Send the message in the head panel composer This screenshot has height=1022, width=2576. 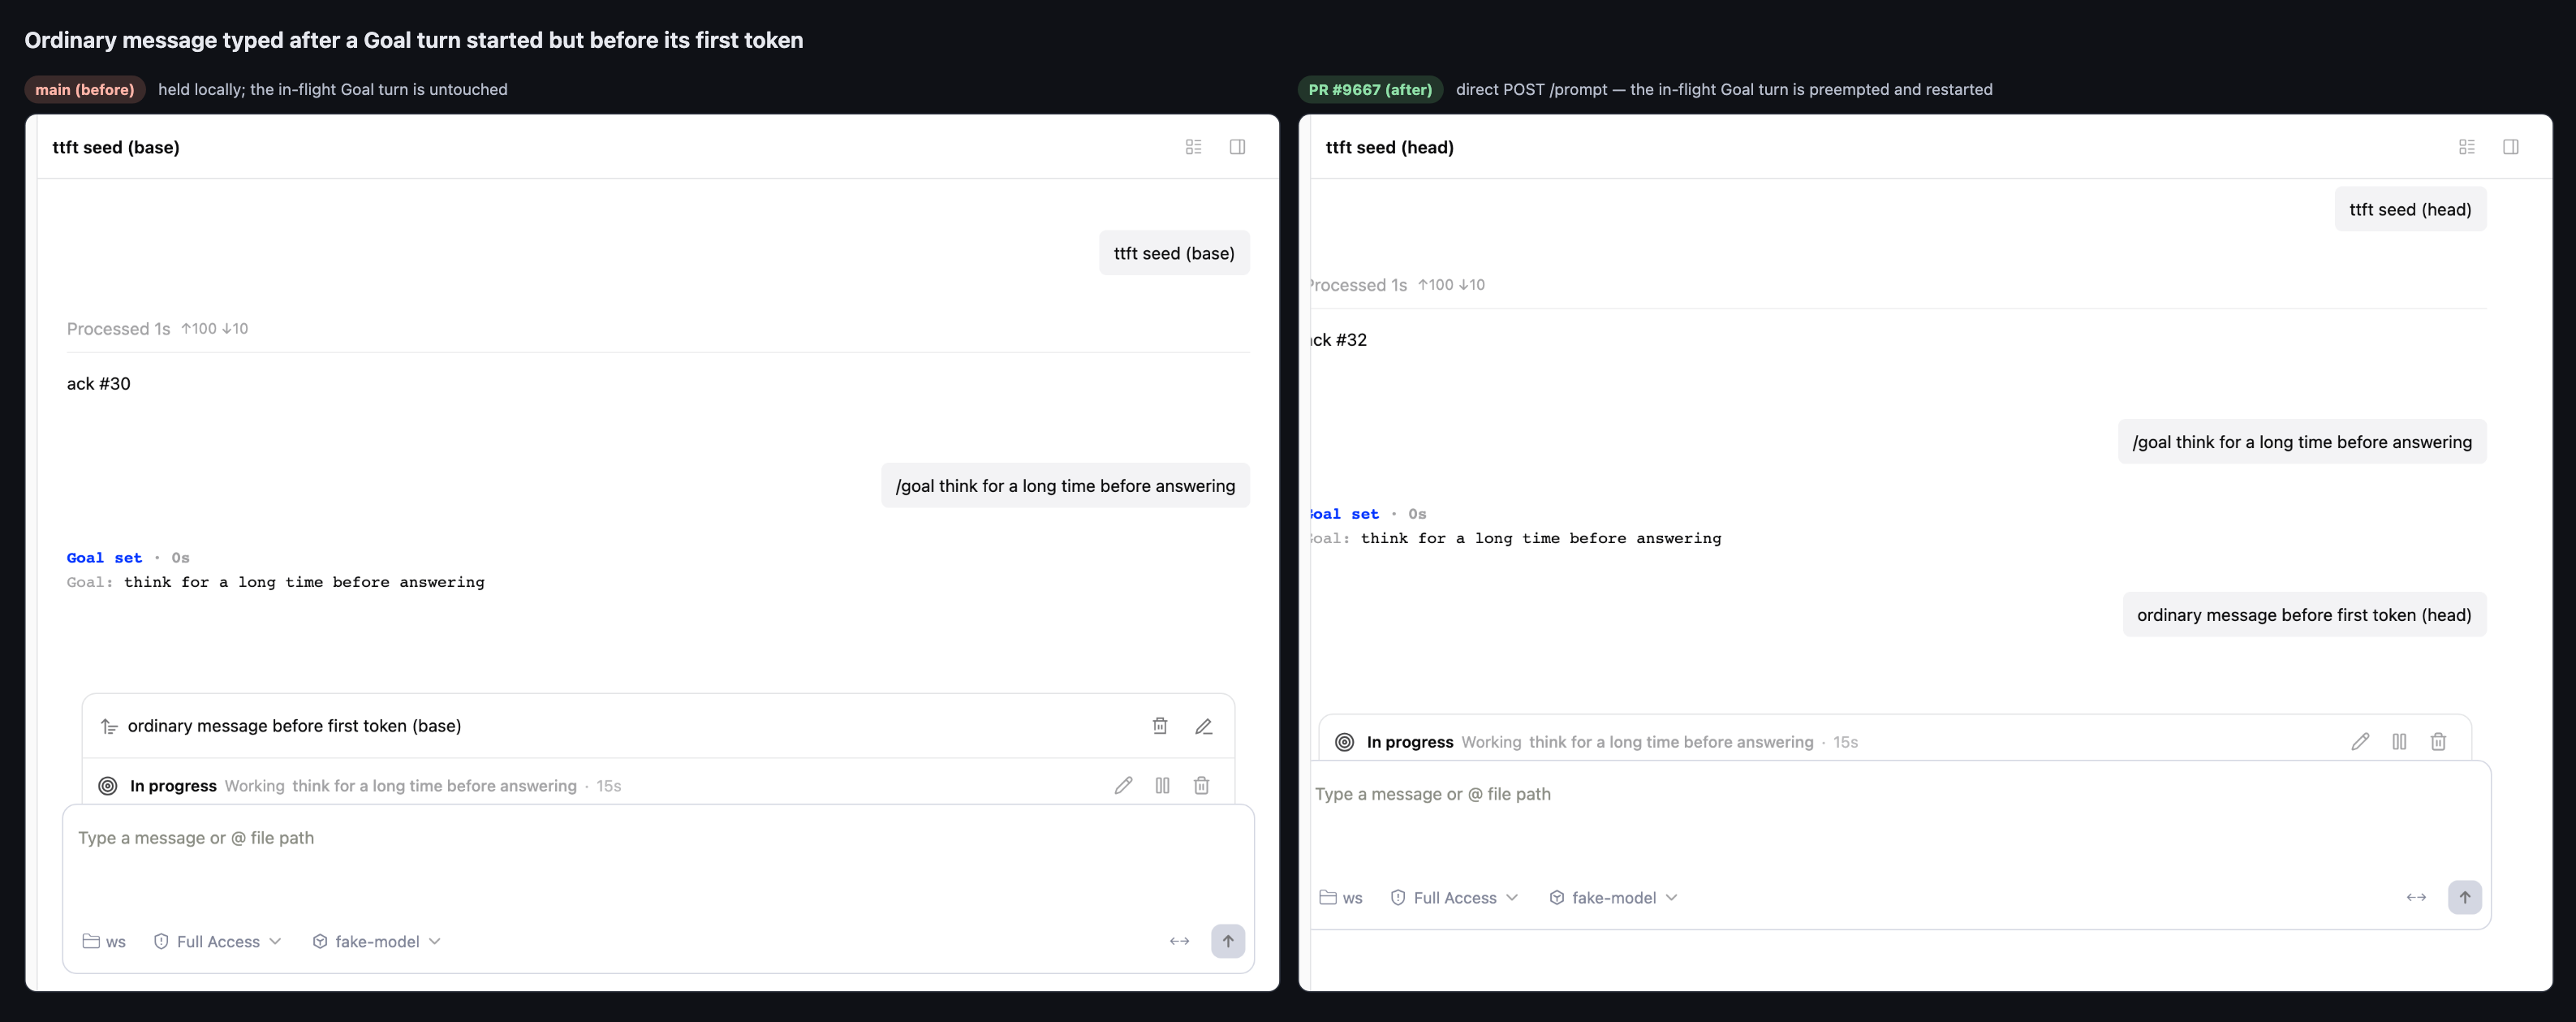(x=2465, y=897)
